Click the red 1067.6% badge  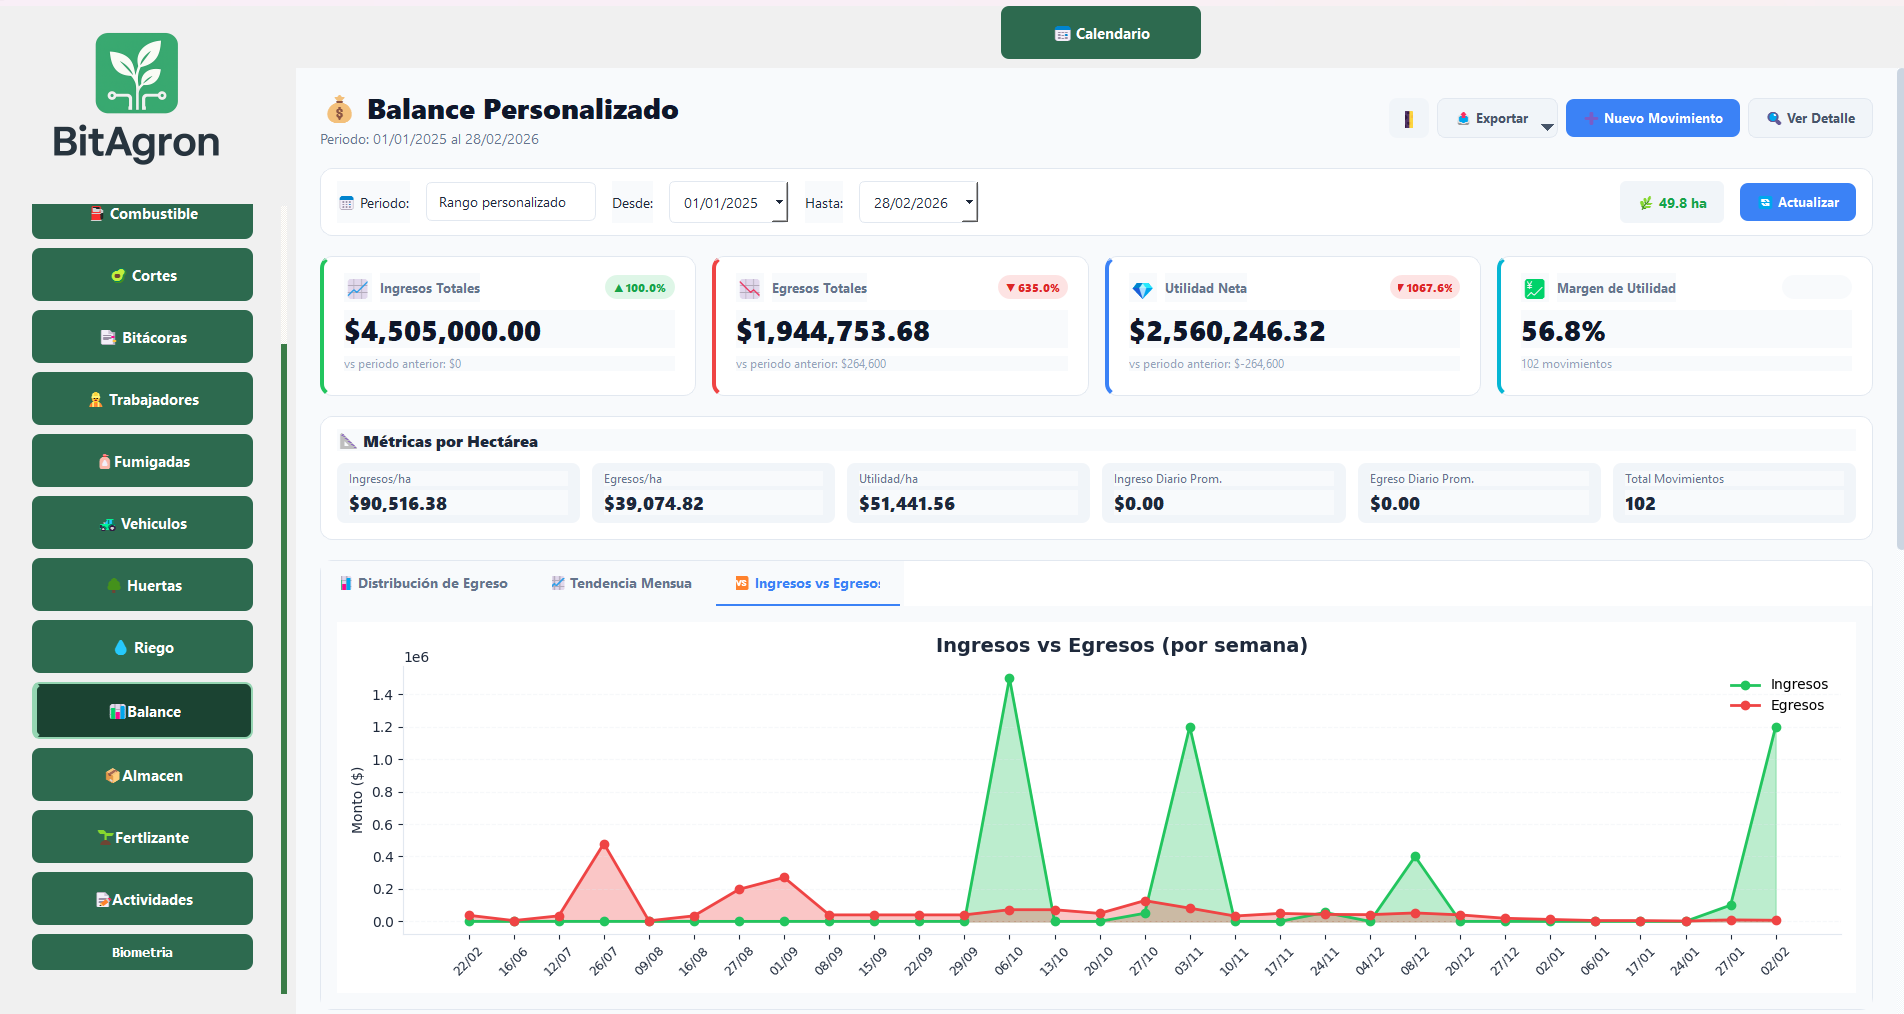coord(1425,288)
